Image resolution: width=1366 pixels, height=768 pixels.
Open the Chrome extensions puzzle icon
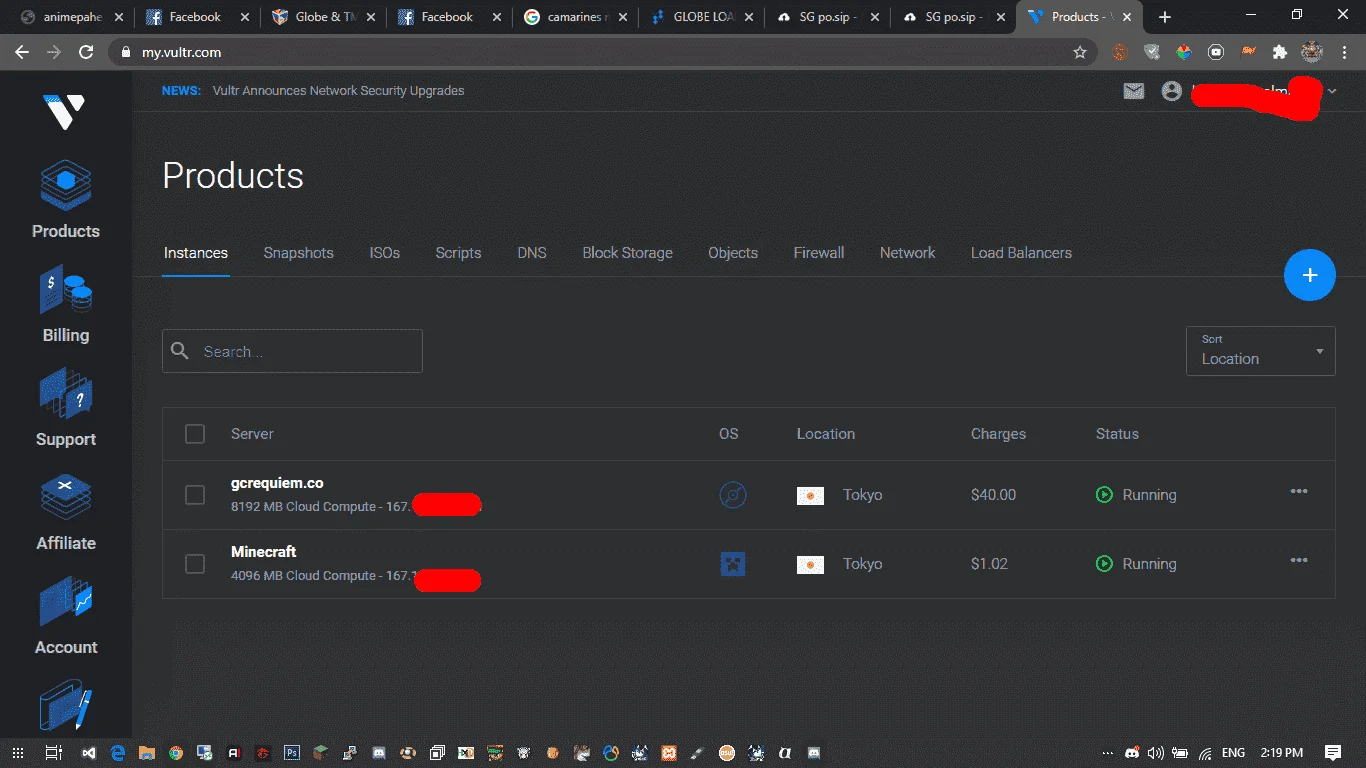pyautogui.click(x=1279, y=52)
